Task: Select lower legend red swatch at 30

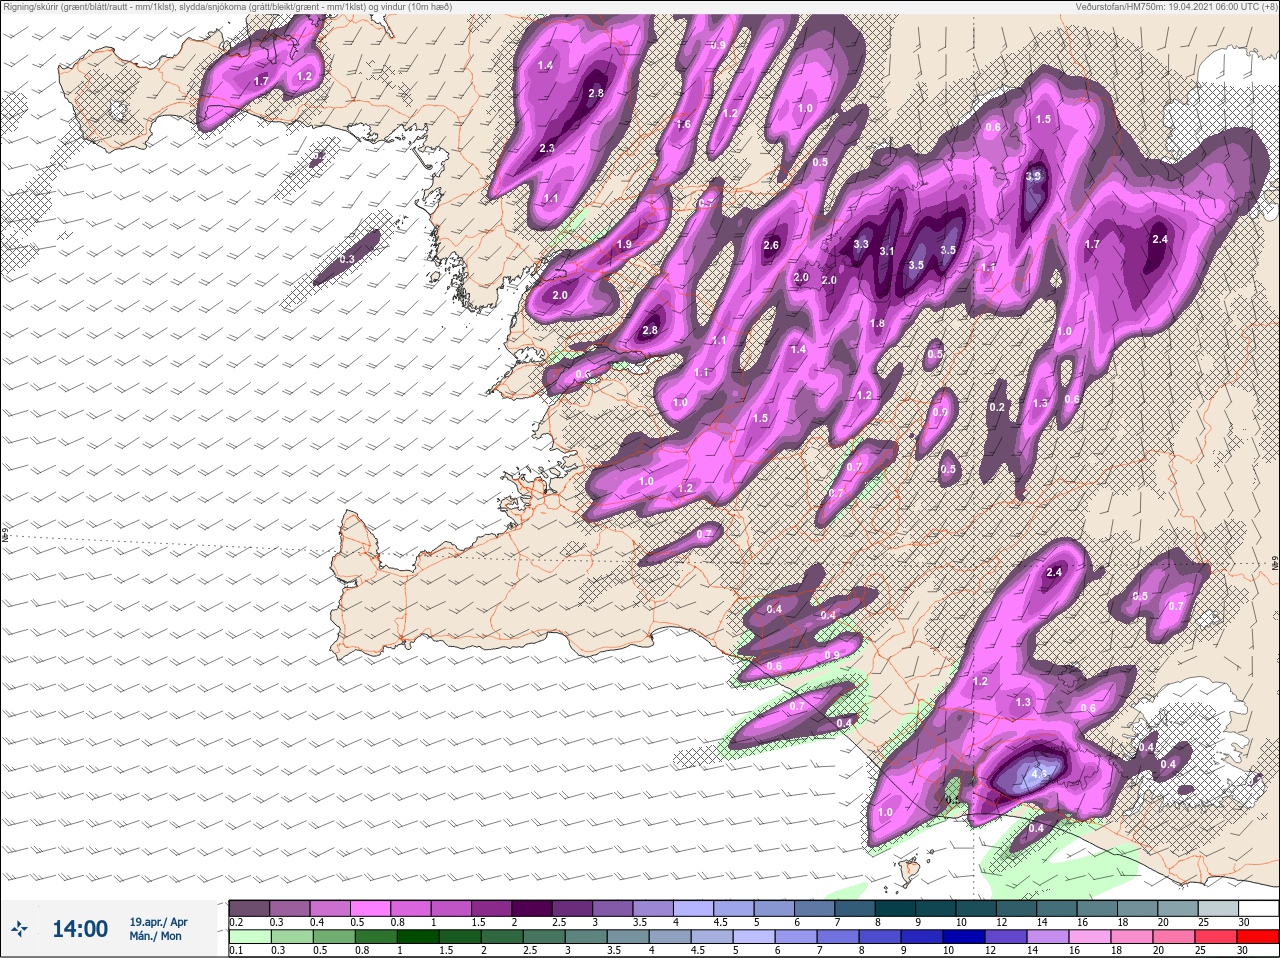Action: click(x=1258, y=938)
